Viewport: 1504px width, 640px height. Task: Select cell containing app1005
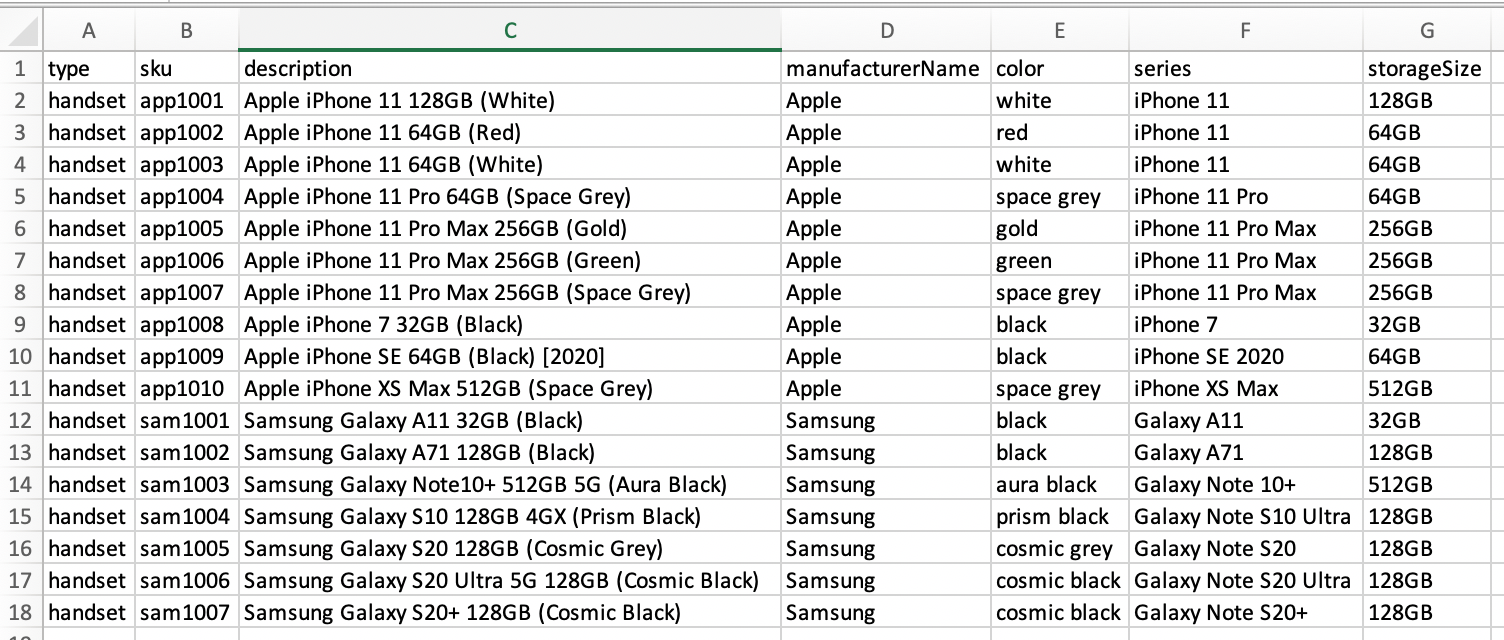[x=187, y=228]
